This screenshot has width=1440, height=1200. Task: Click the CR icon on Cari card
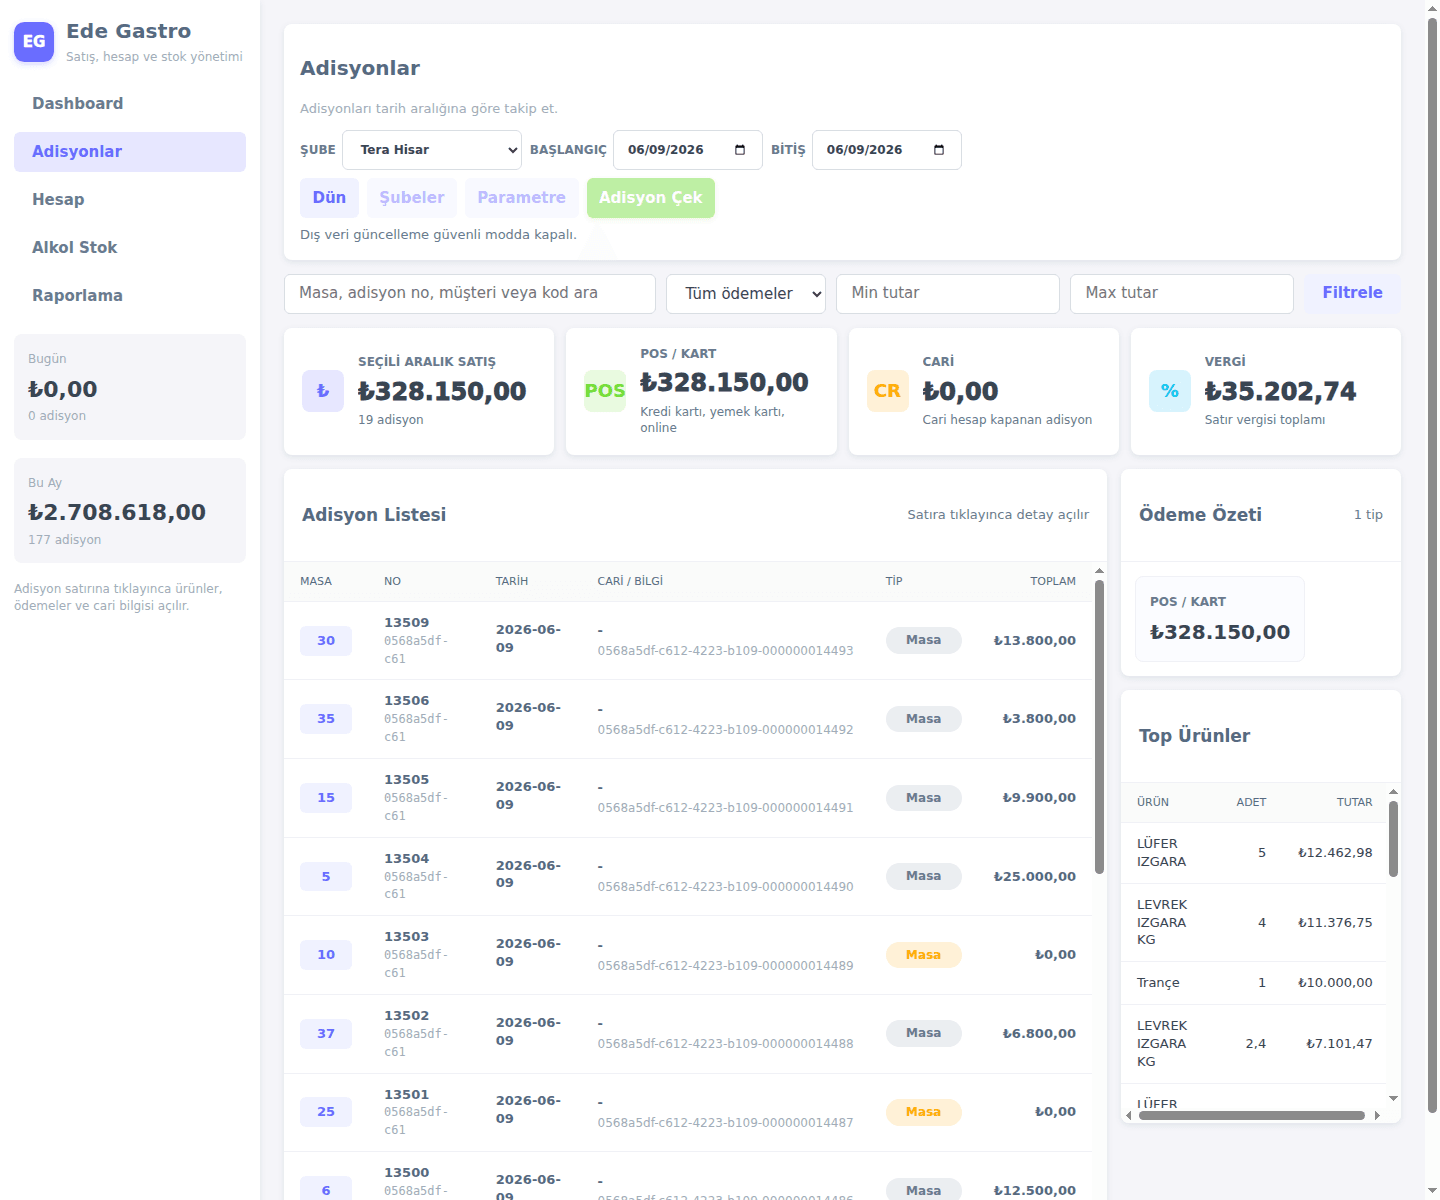click(887, 391)
